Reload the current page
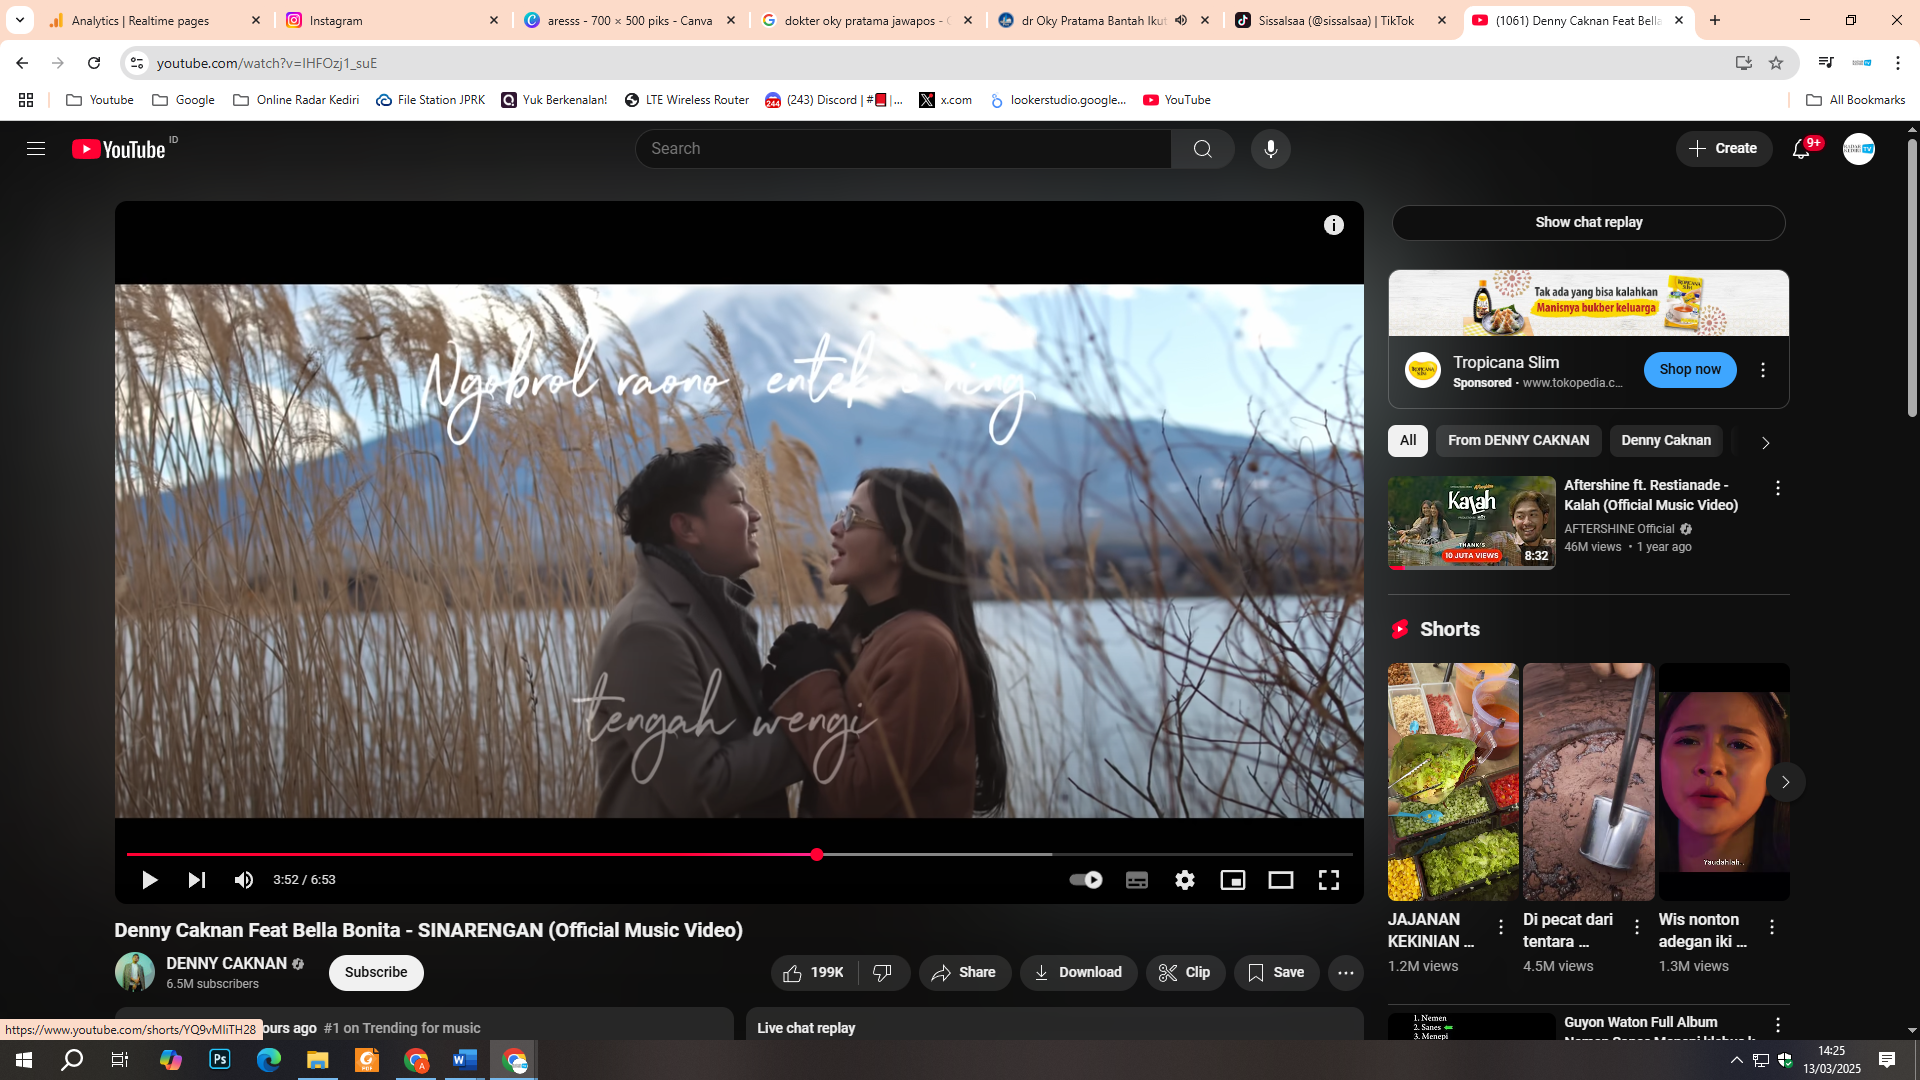 click(94, 63)
